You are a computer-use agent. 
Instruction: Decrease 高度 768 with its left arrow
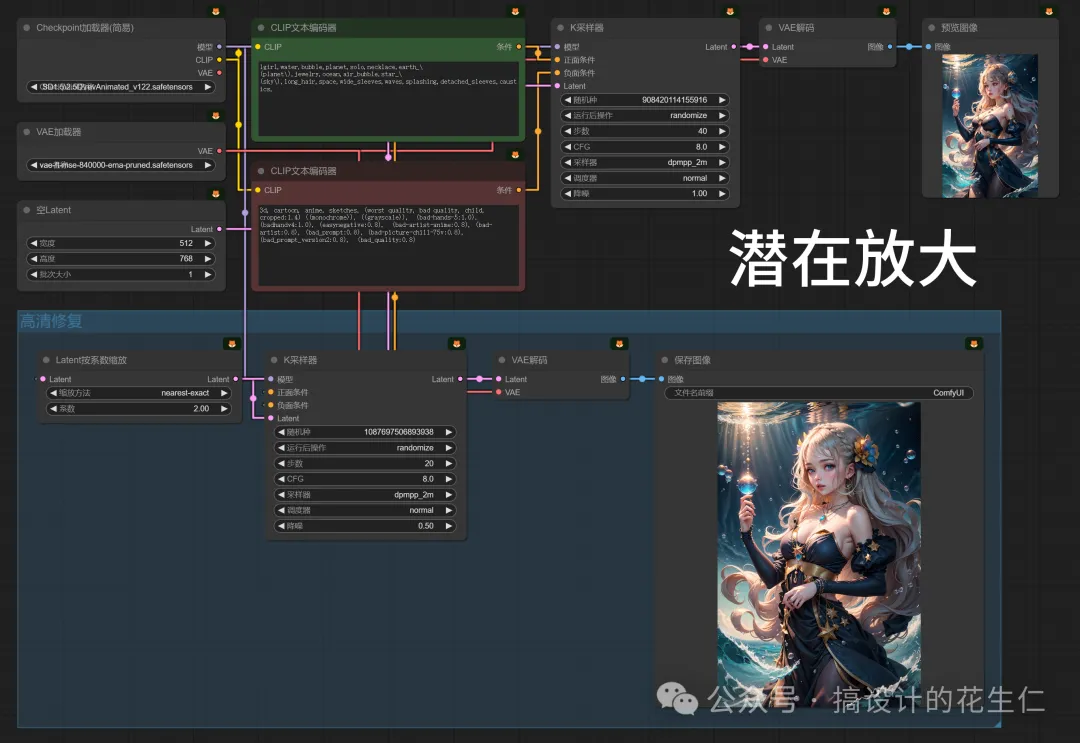(34, 259)
